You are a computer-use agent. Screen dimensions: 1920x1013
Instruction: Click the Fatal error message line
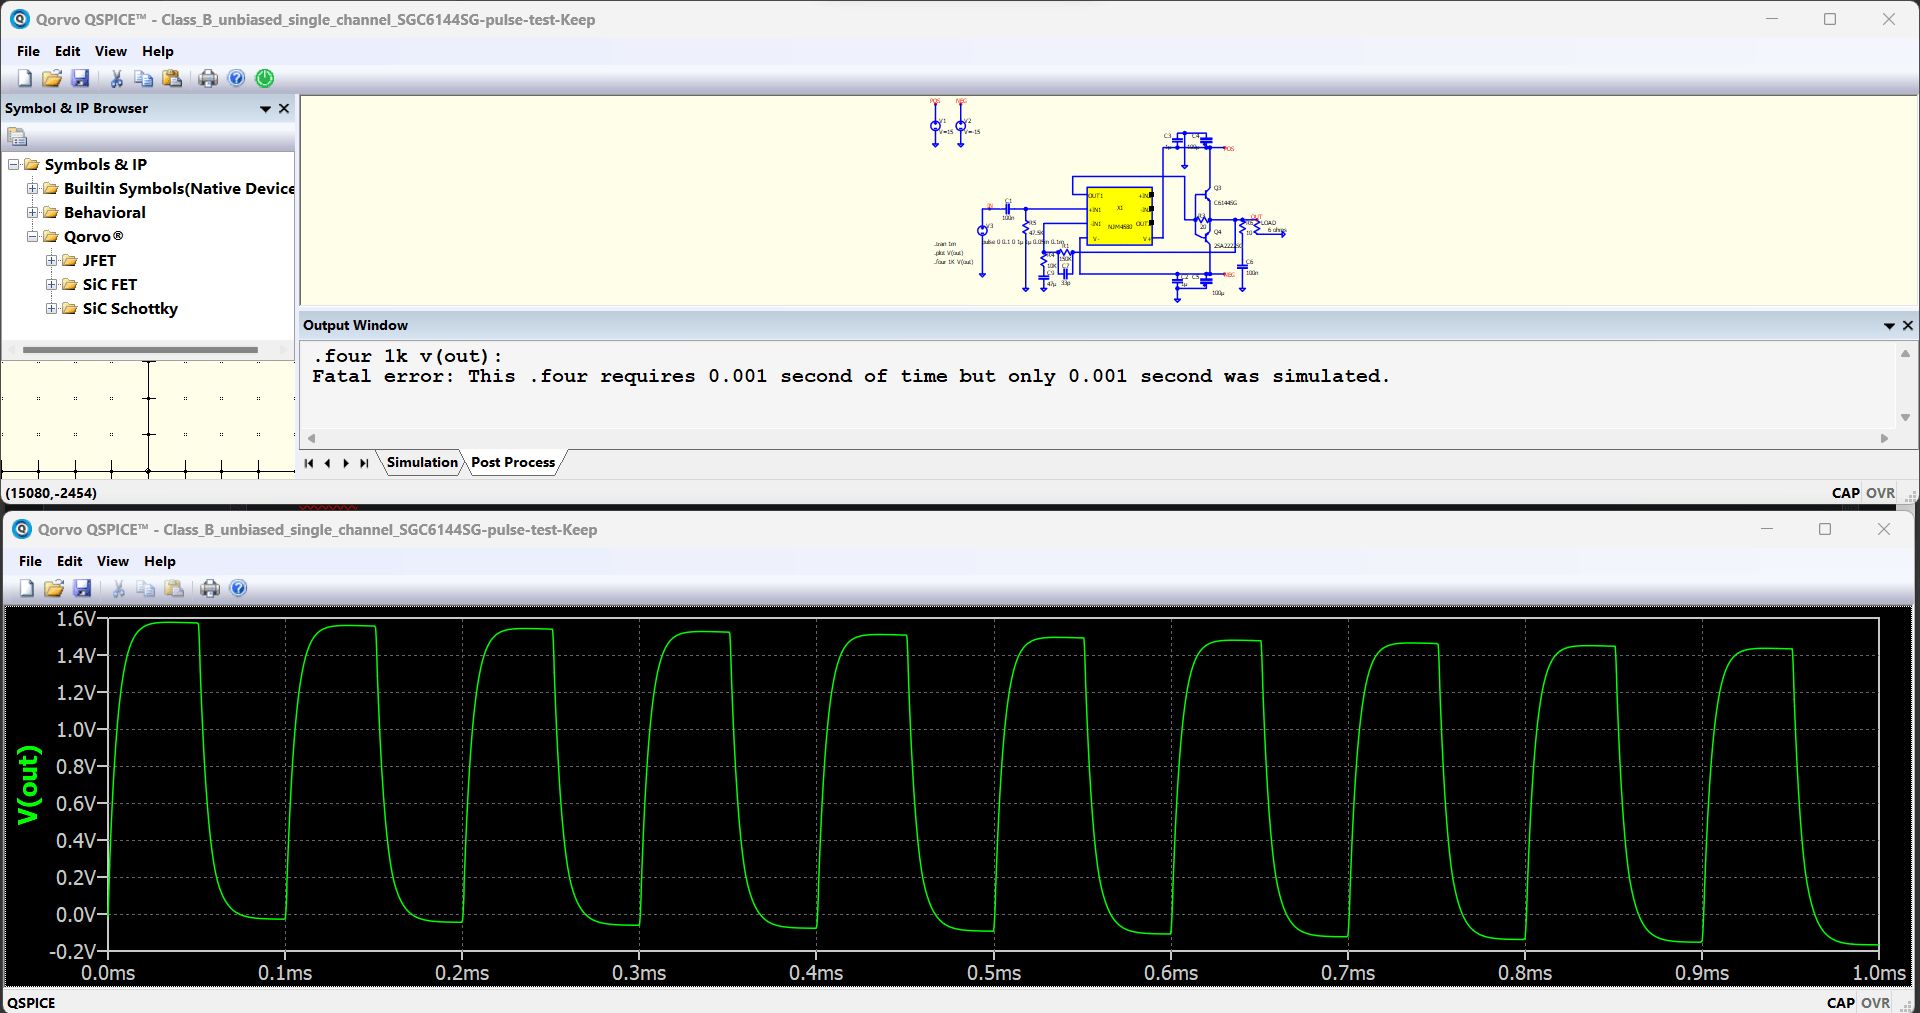pos(851,376)
